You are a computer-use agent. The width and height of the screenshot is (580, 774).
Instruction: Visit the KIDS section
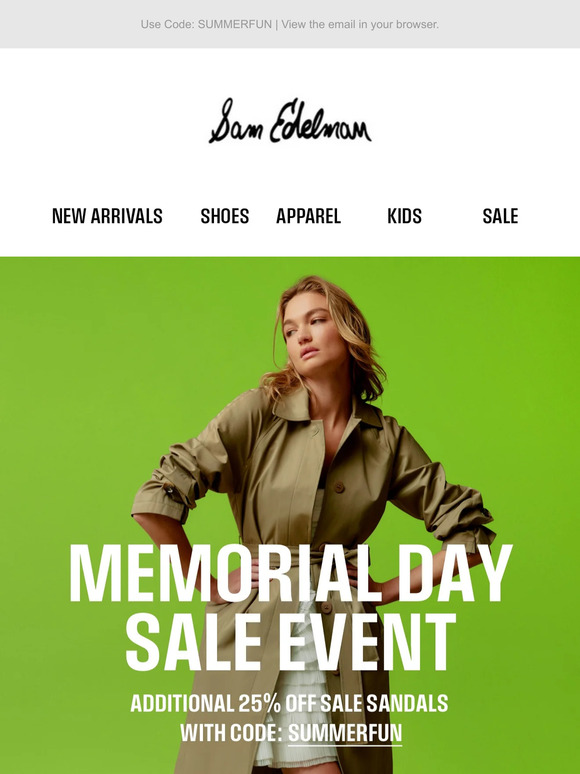click(x=404, y=216)
